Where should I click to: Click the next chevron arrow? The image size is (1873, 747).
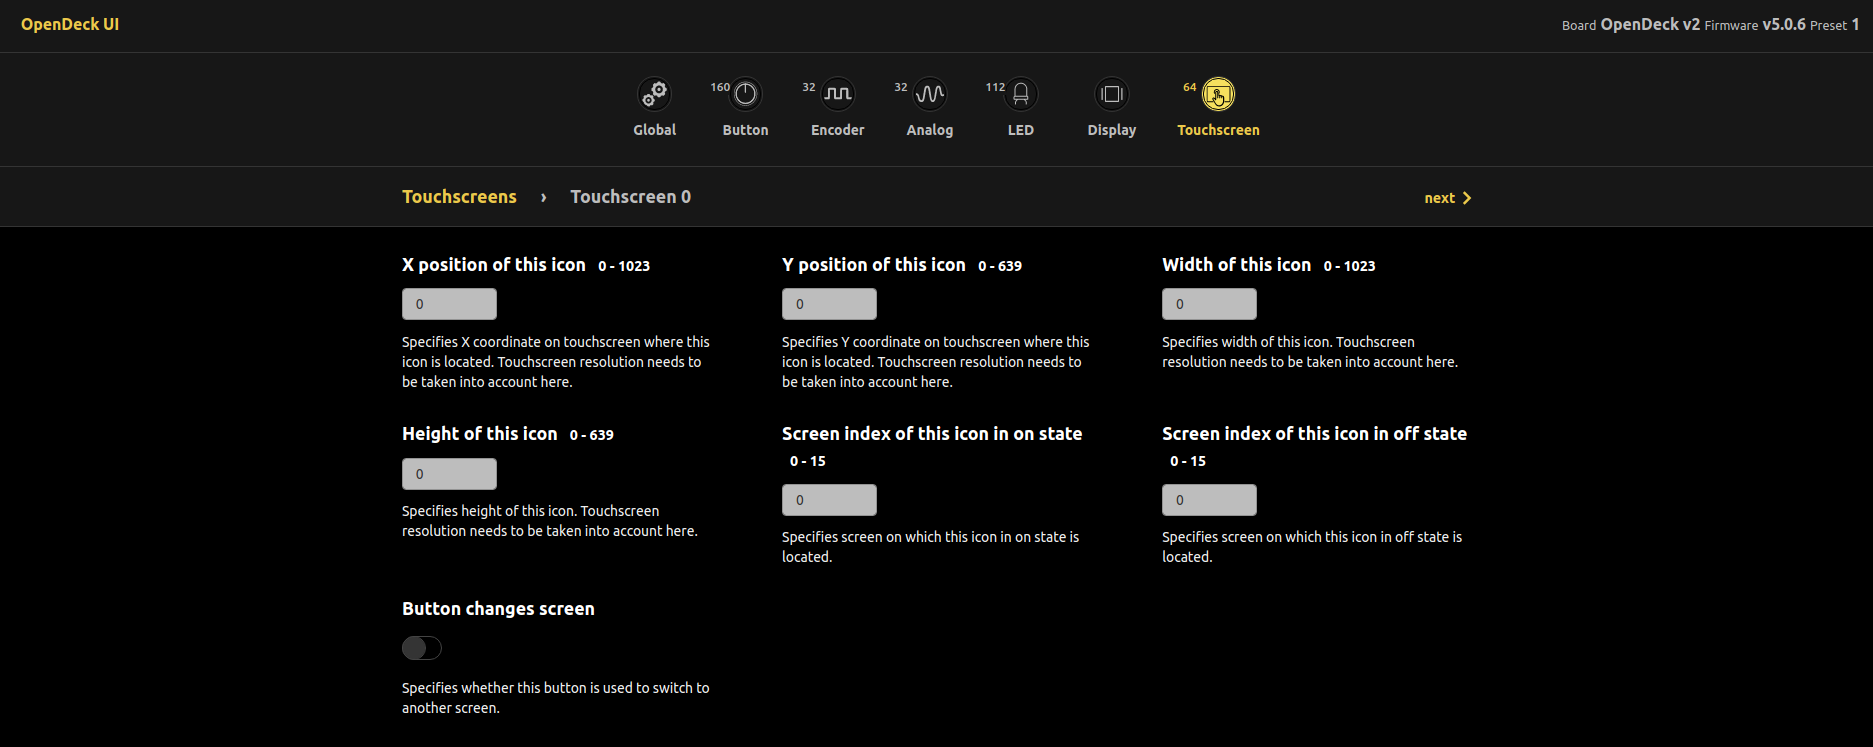click(1467, 198)
